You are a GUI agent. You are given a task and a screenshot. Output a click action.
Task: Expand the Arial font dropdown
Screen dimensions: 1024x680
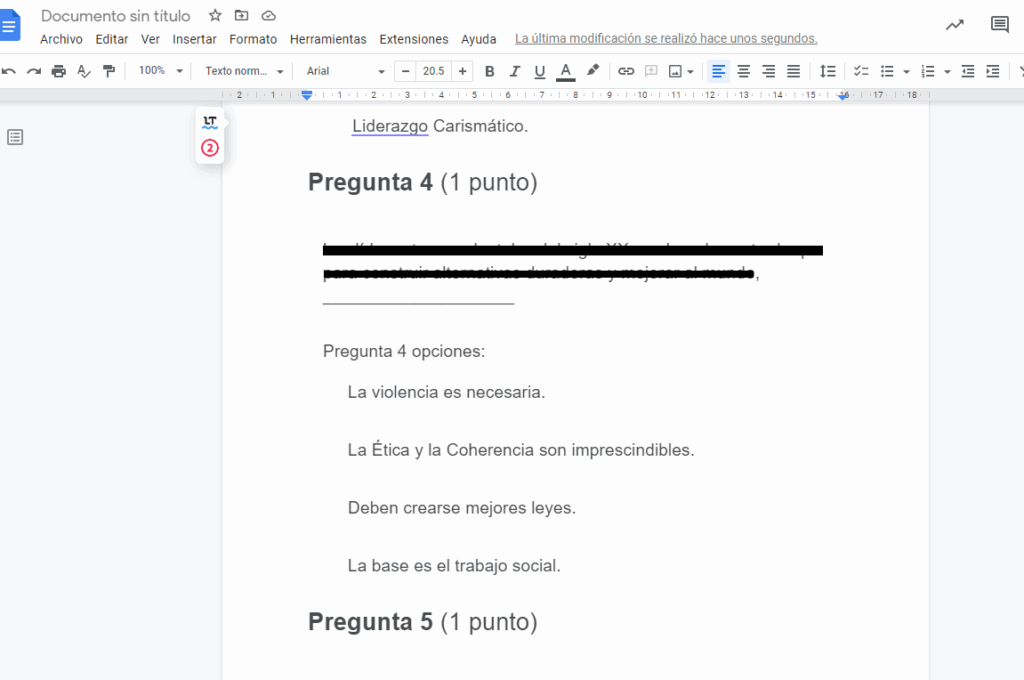[345, 71]
